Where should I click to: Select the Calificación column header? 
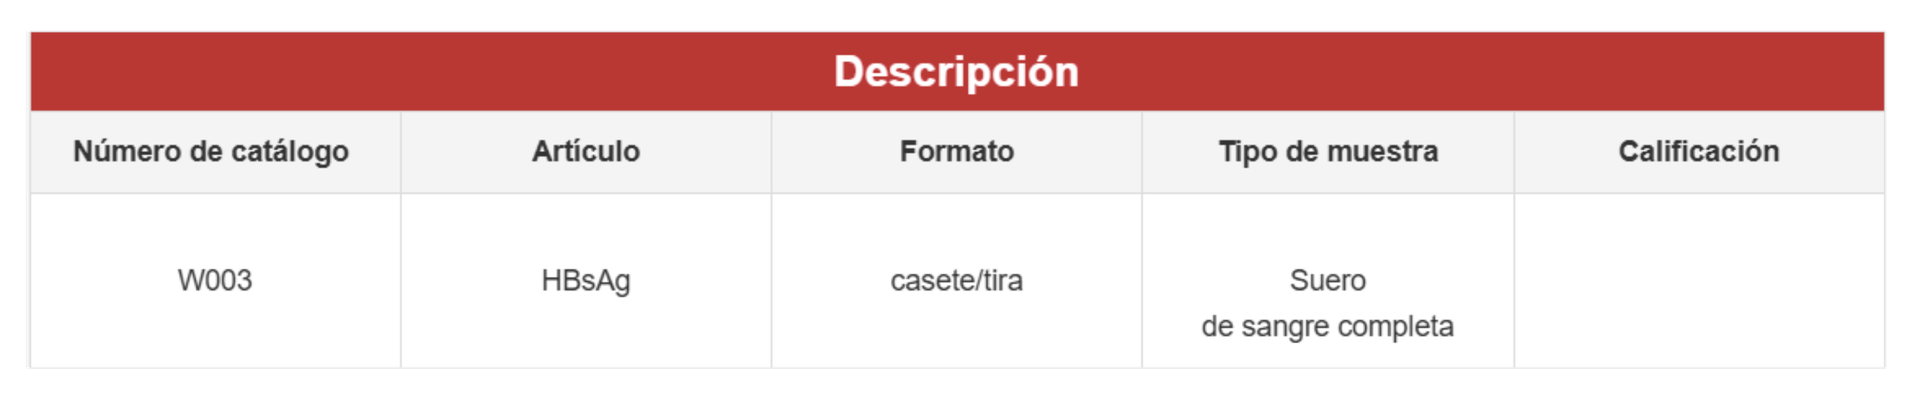tap(1699, 151)
